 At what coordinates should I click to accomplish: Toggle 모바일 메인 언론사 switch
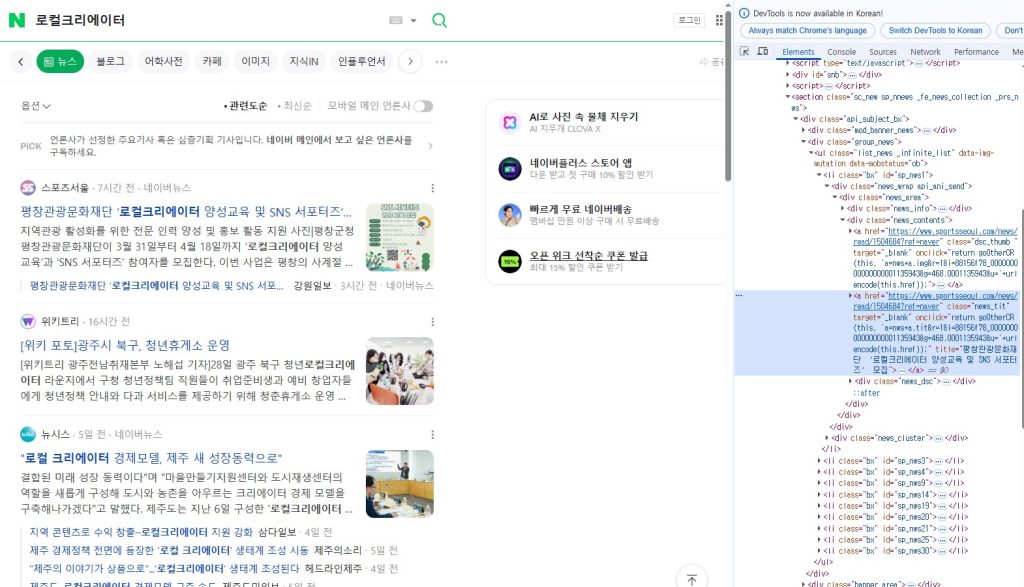(423, 106)
